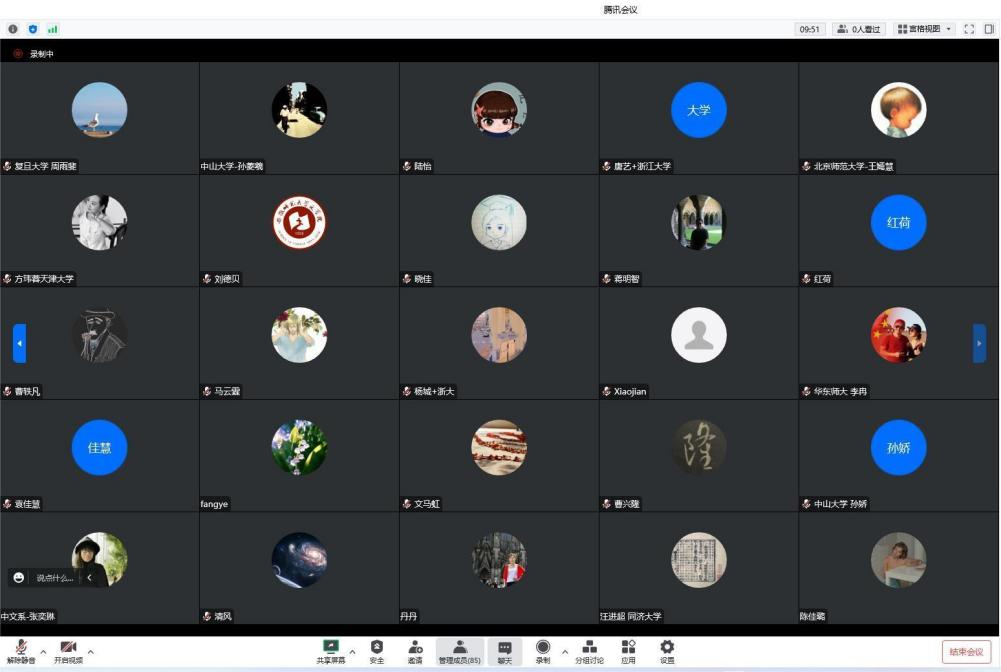The image size is (1001, 672).
Task: Go to previous page of participants
Action: [19, 343]
